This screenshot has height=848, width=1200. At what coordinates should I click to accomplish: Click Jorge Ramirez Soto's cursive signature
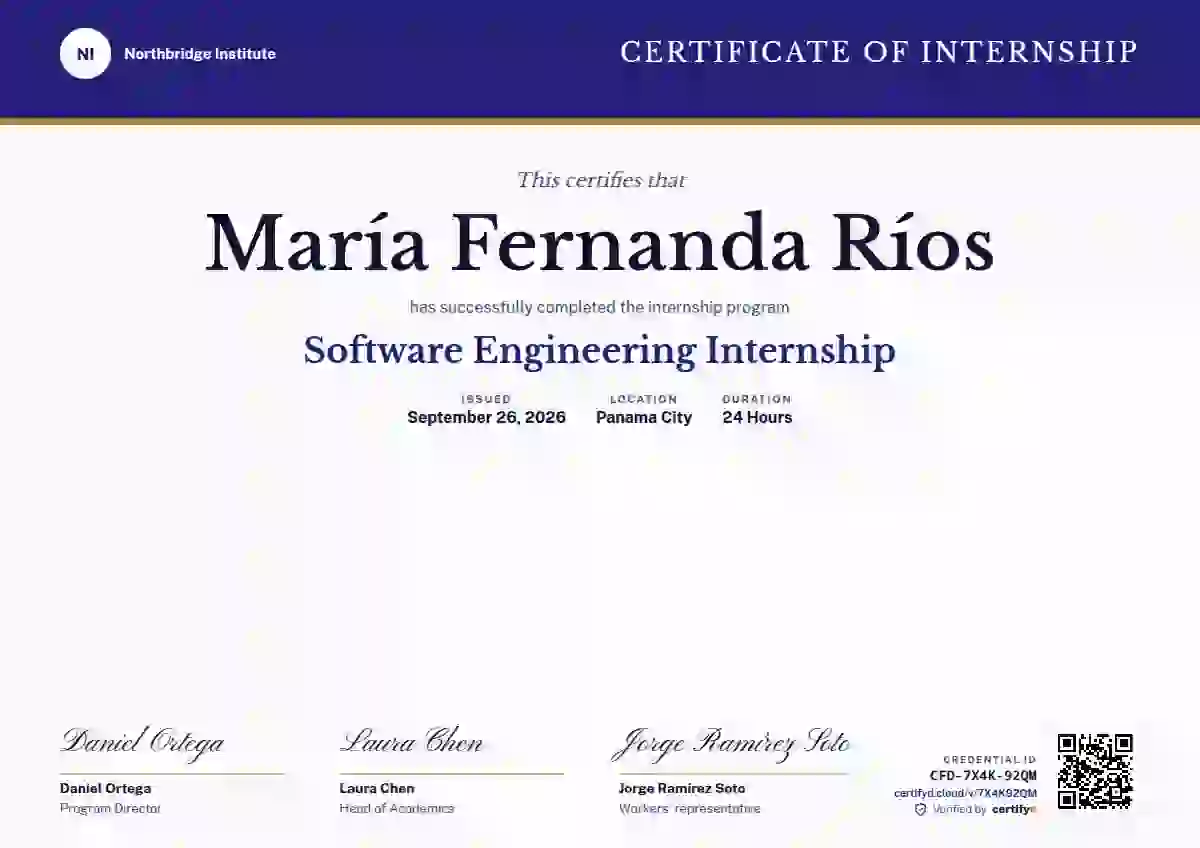[732, 745]
